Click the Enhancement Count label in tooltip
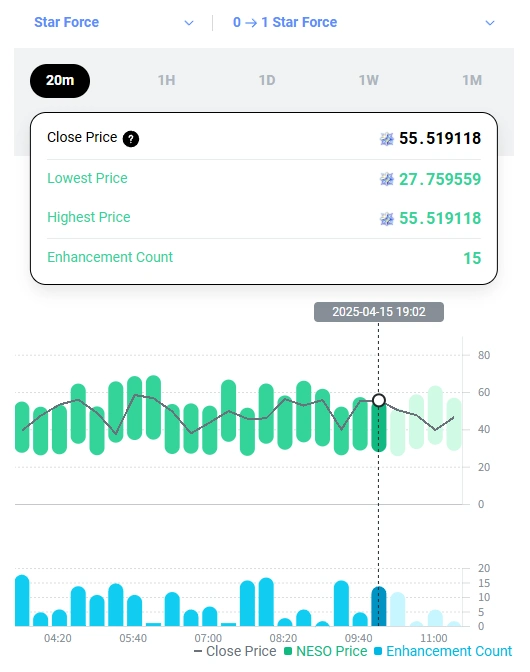The width and height of the screenshot is (530, 672). click(x=110, y=257)
